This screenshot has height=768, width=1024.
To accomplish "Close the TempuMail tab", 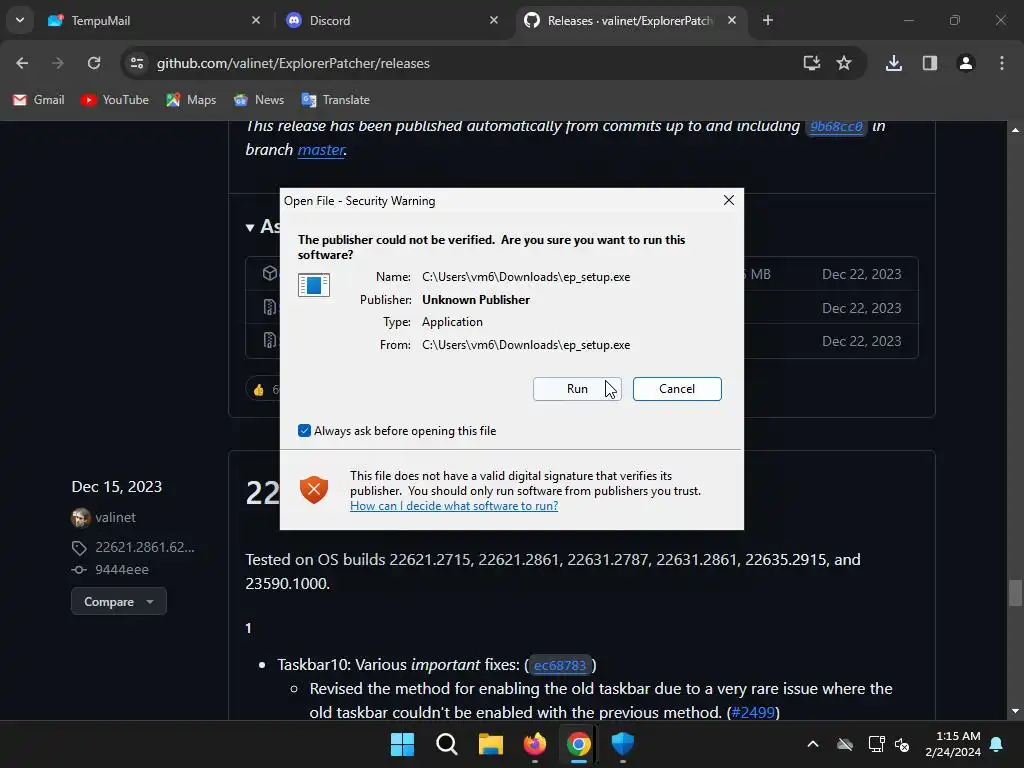I will (256, 20).
